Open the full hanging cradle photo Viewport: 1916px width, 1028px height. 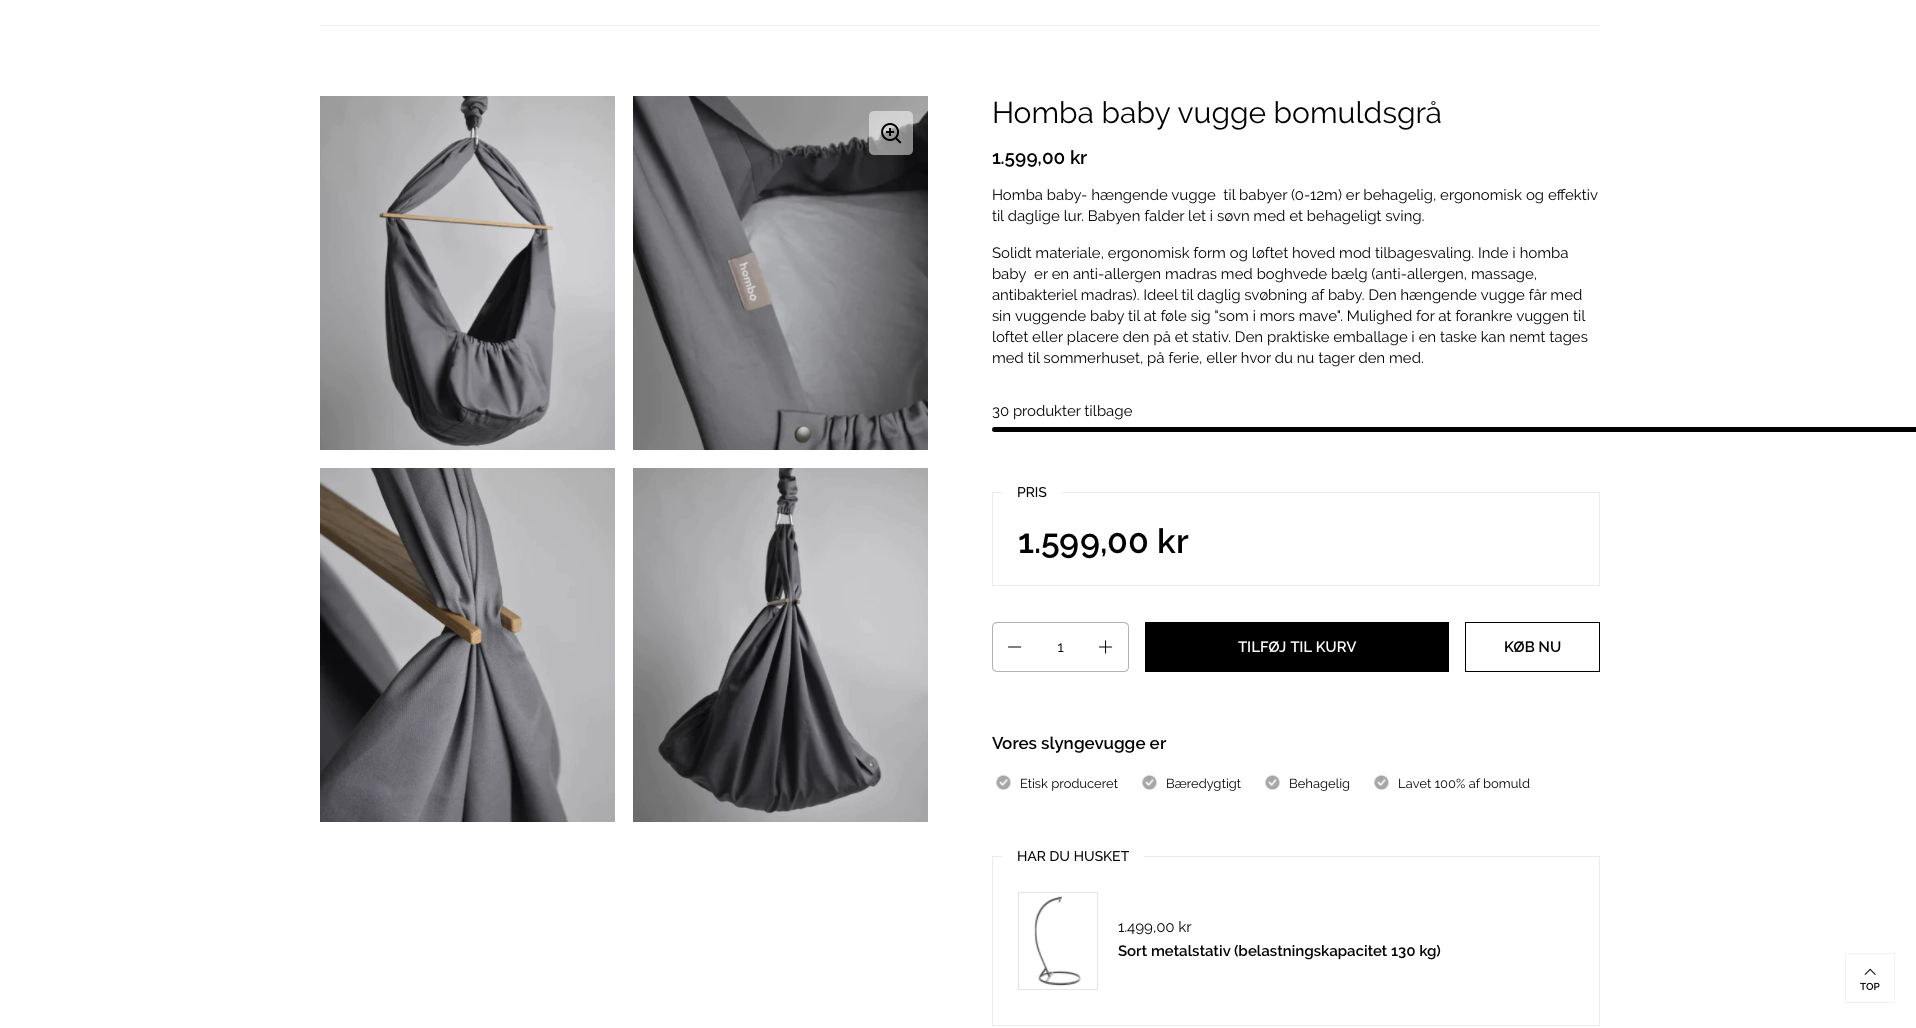tap(467, 273)
